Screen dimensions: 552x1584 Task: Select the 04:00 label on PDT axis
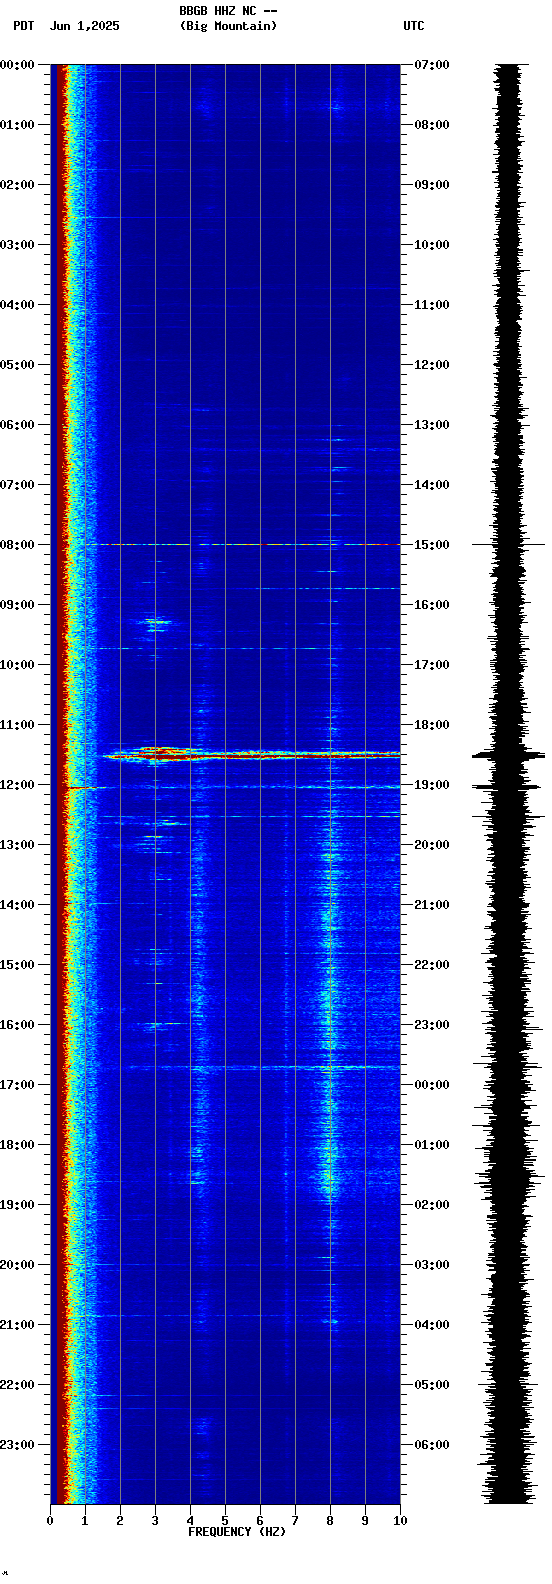click(17, 305)
